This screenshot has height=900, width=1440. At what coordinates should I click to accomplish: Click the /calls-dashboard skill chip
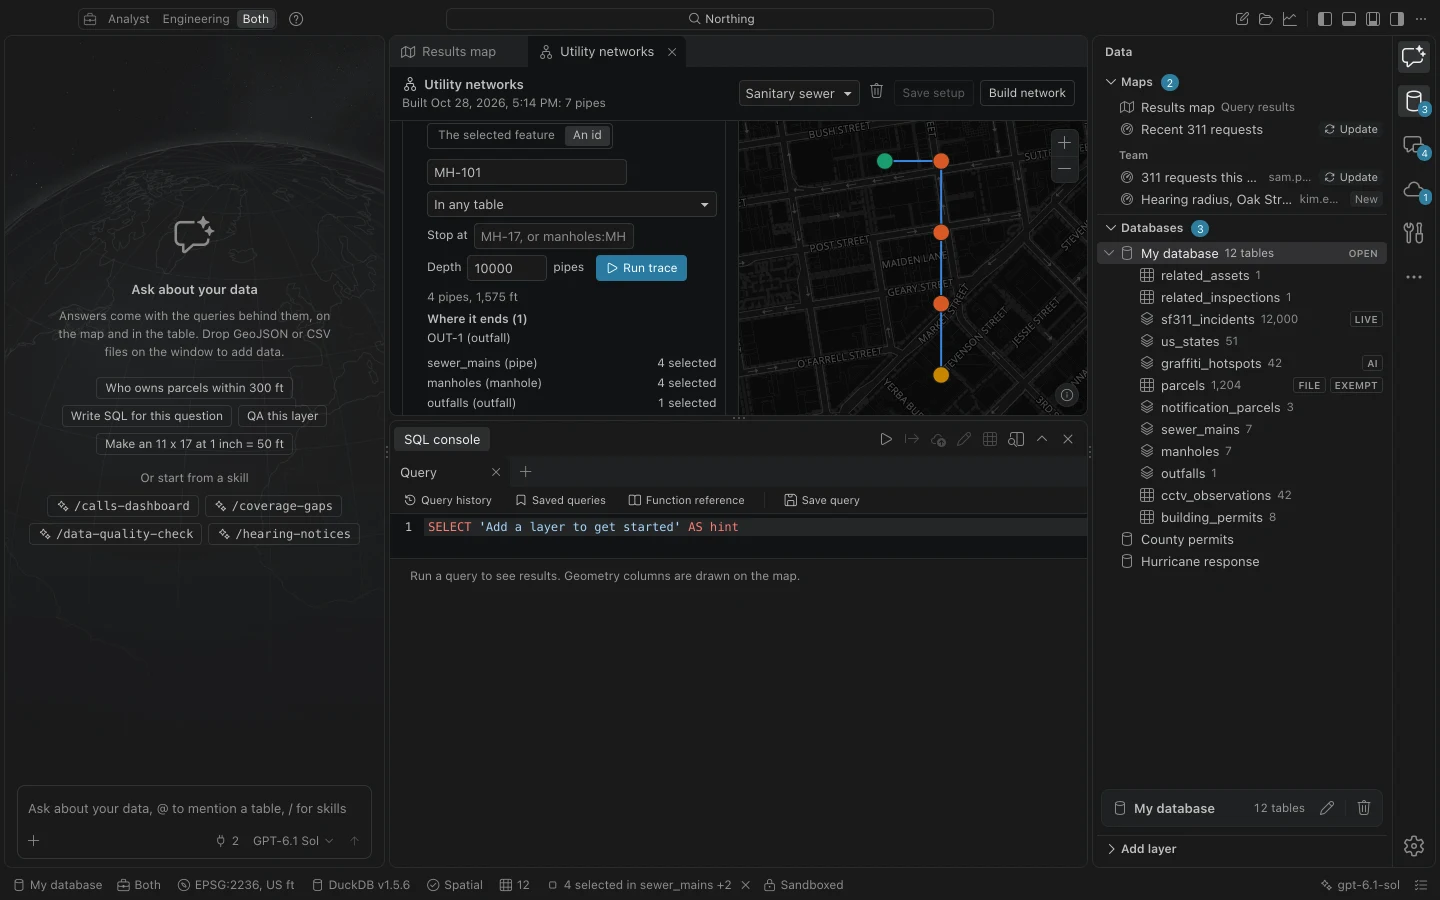(124, 506)
